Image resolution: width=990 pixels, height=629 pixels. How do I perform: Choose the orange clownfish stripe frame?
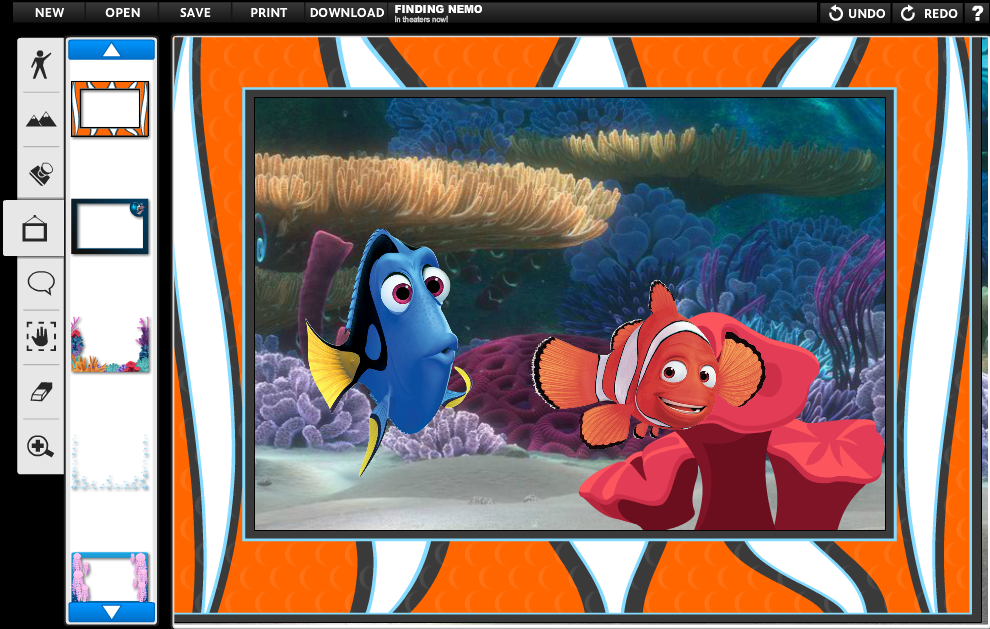pyautogui.click(x=110, y=109)
